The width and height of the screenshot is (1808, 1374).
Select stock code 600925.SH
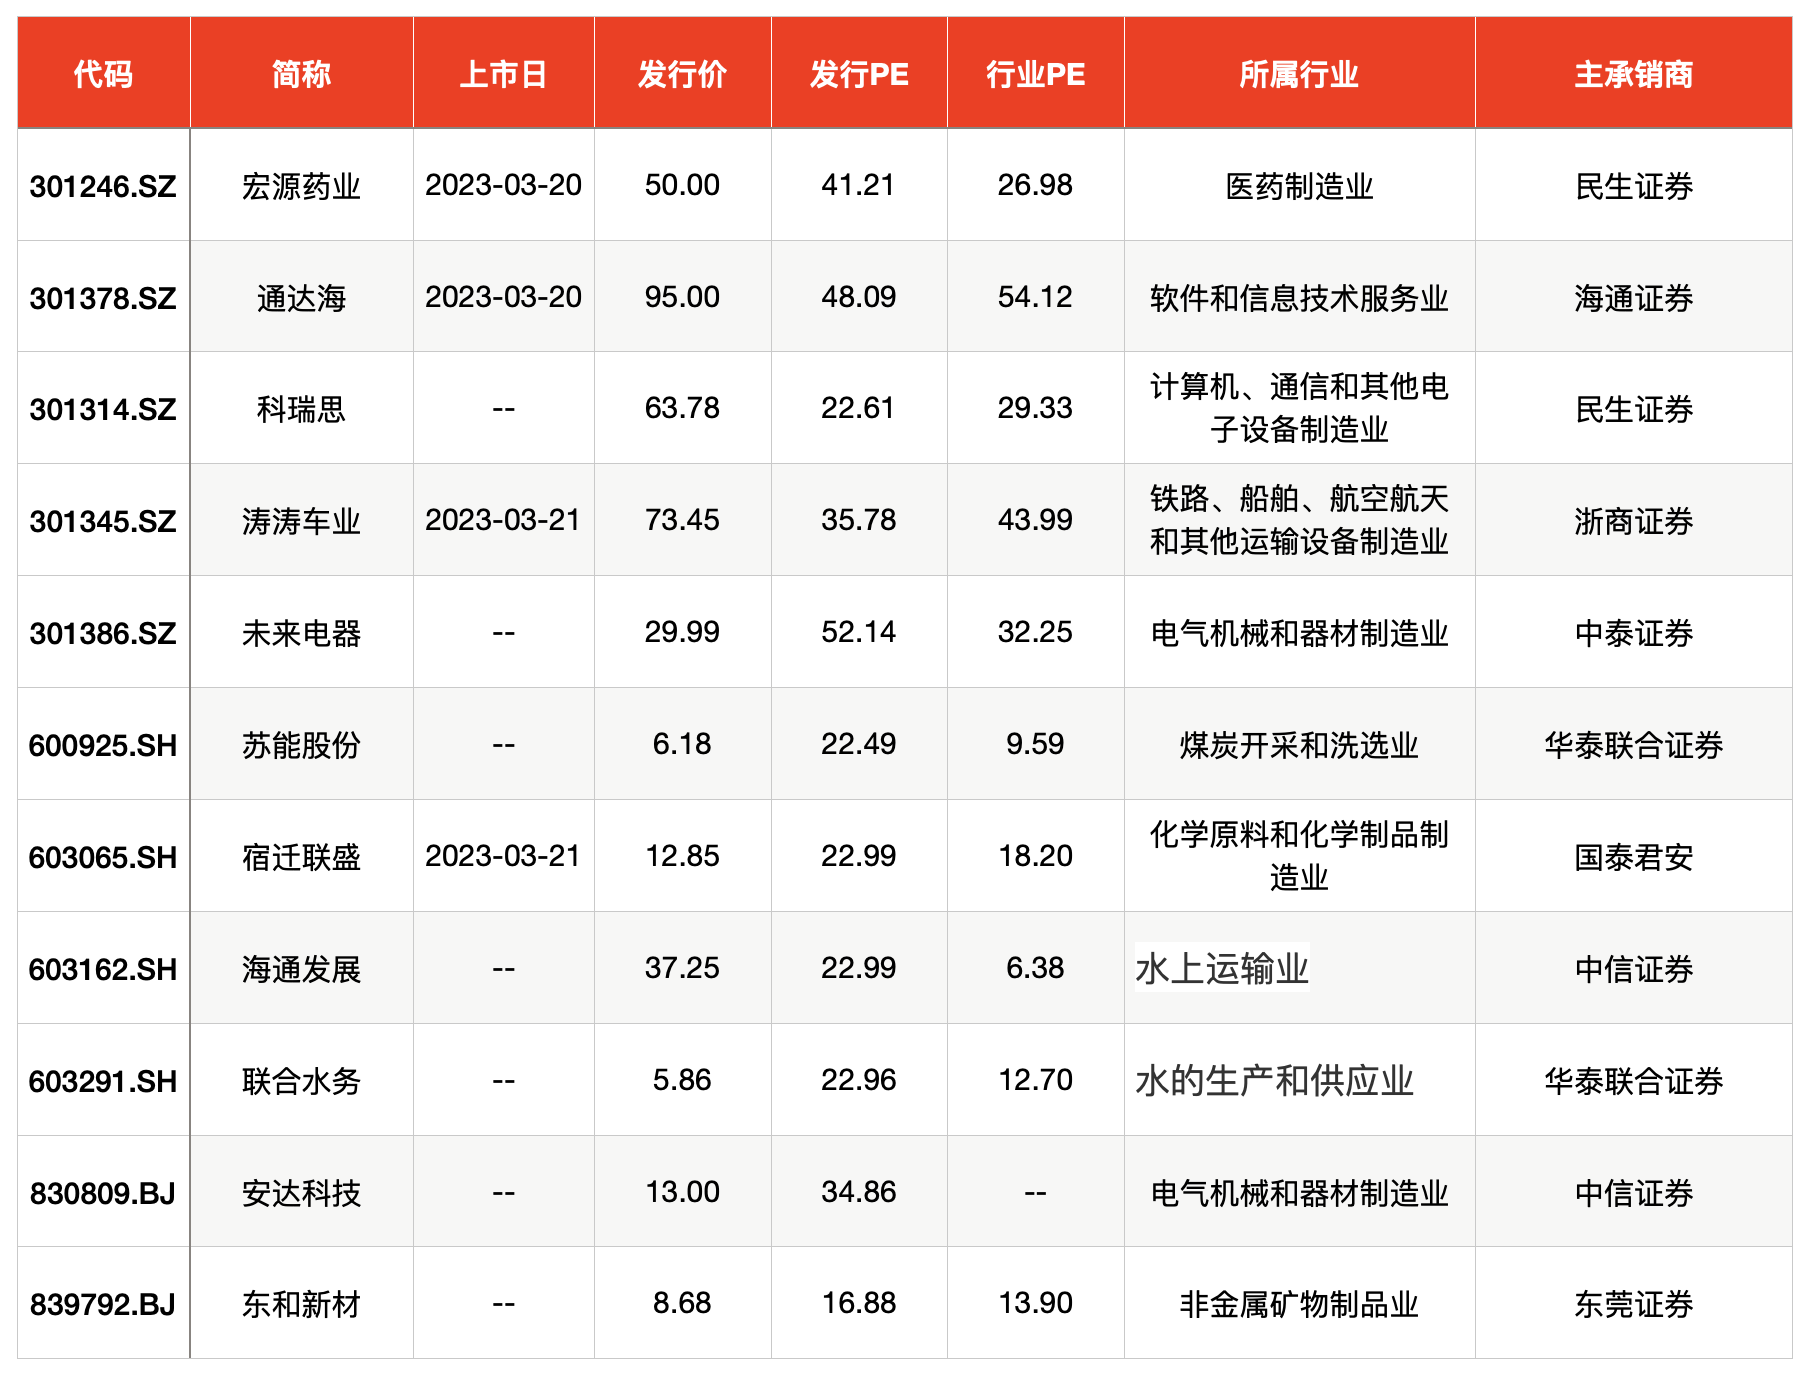[103, 745]
